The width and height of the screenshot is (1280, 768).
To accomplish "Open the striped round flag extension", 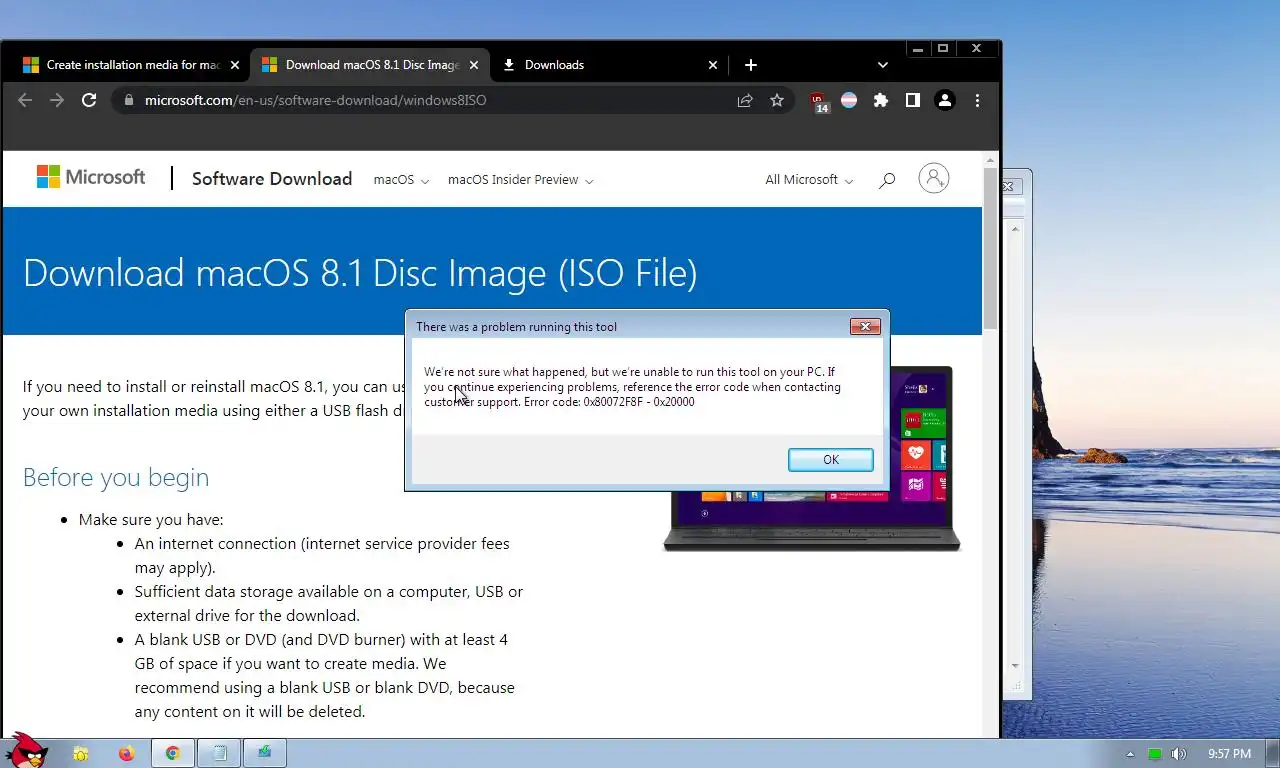I will click(849, 100).
